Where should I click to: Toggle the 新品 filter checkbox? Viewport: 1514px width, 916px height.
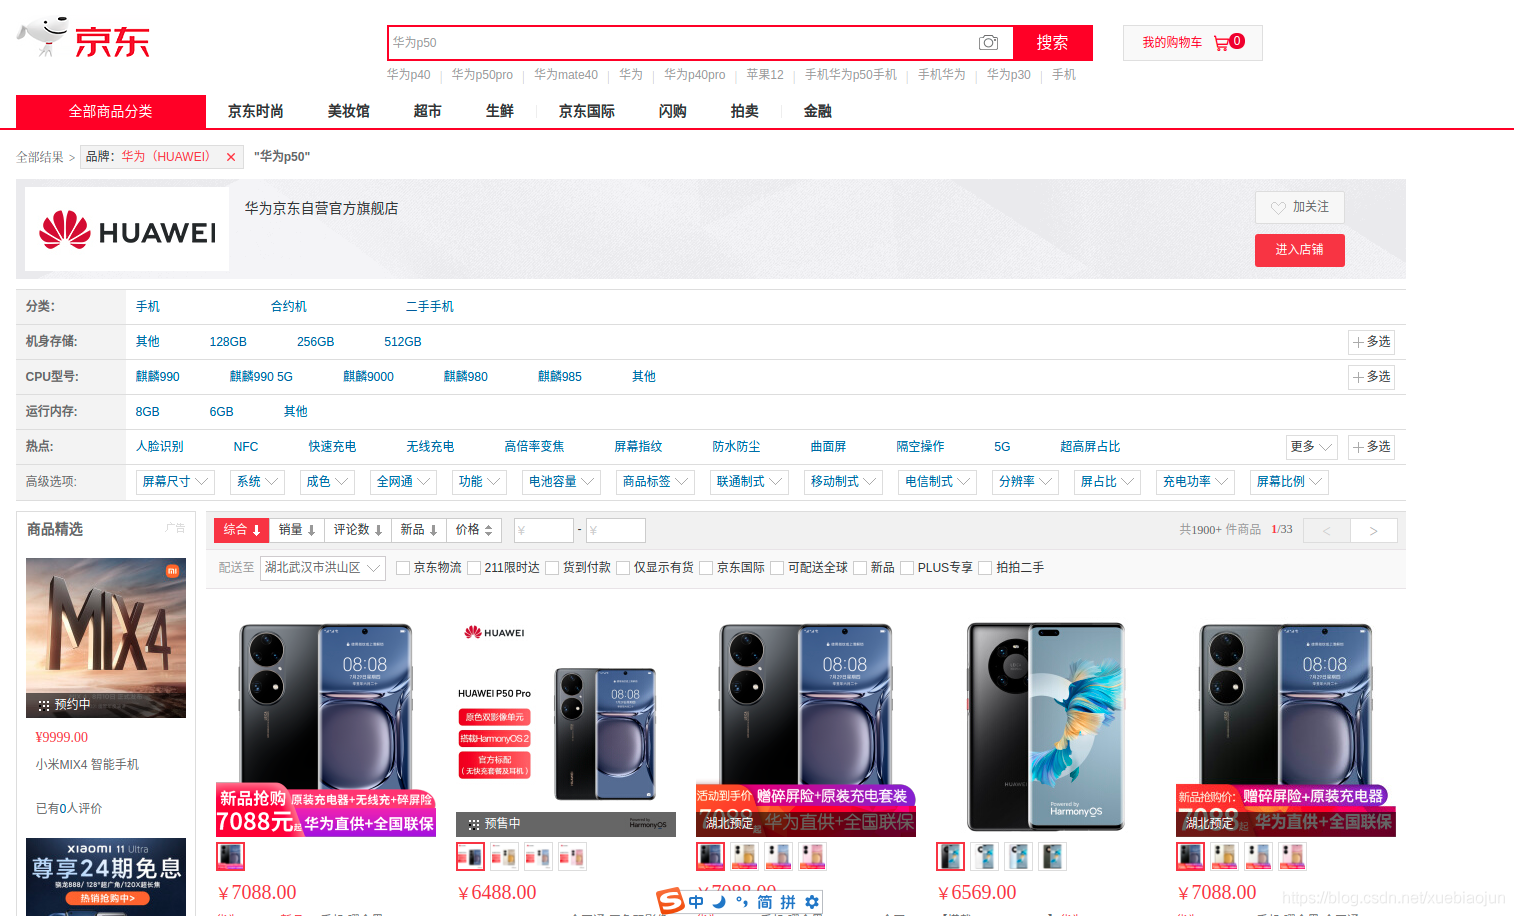[x=860, y=568]
